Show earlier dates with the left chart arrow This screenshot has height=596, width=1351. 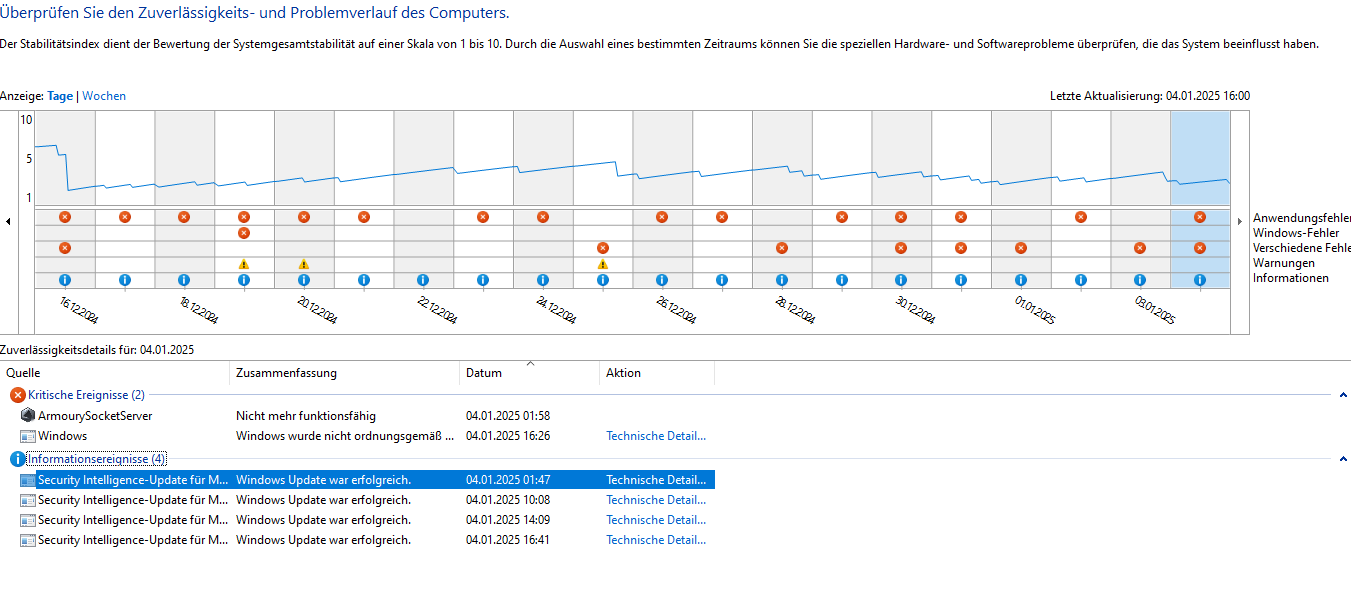pyautogui.click(x=8, y=221)
